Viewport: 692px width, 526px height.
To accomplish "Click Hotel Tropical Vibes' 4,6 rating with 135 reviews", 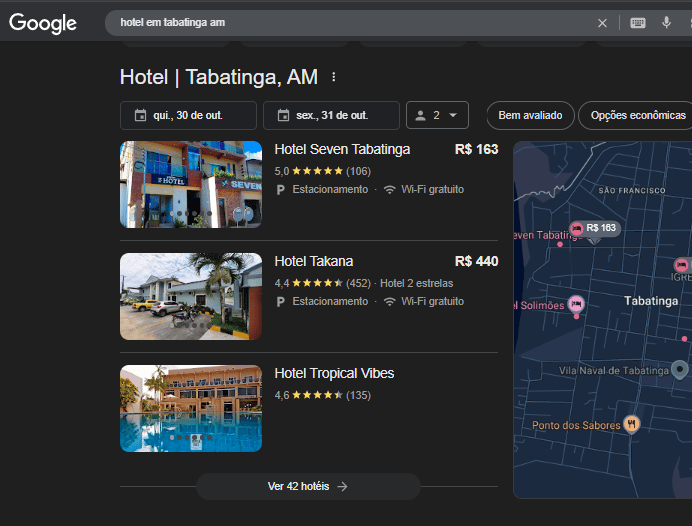I will pos(323,395).
